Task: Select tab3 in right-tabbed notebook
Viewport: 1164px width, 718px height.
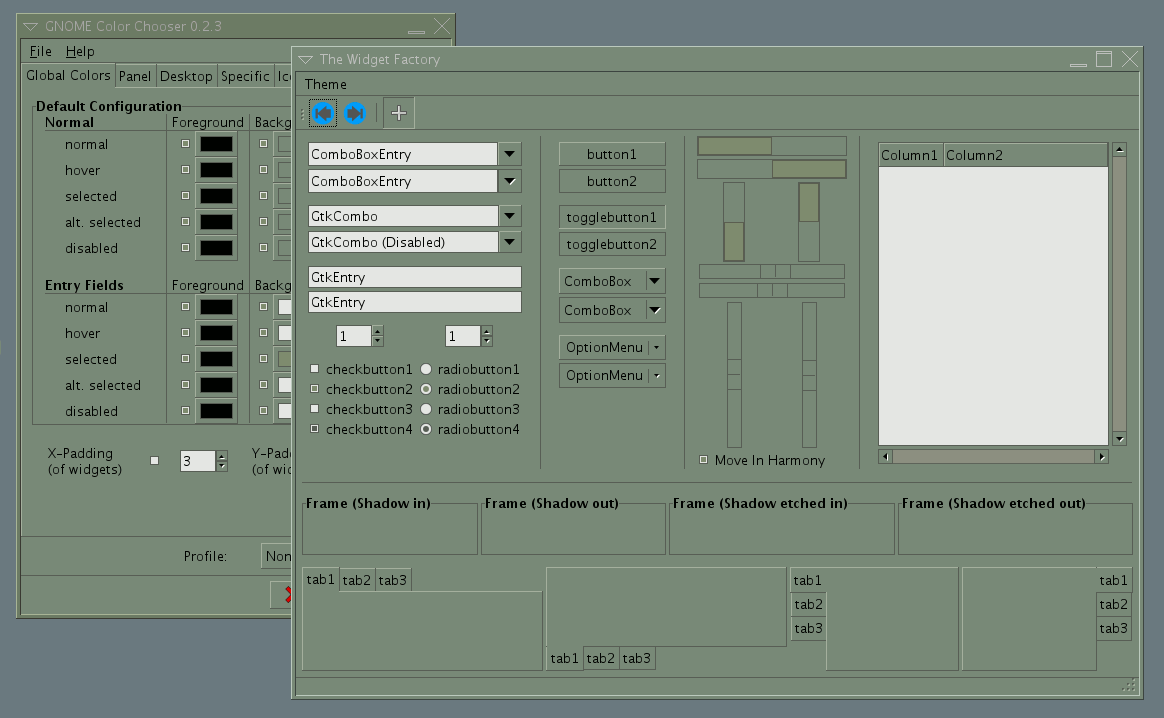Action: [1114, 628]
